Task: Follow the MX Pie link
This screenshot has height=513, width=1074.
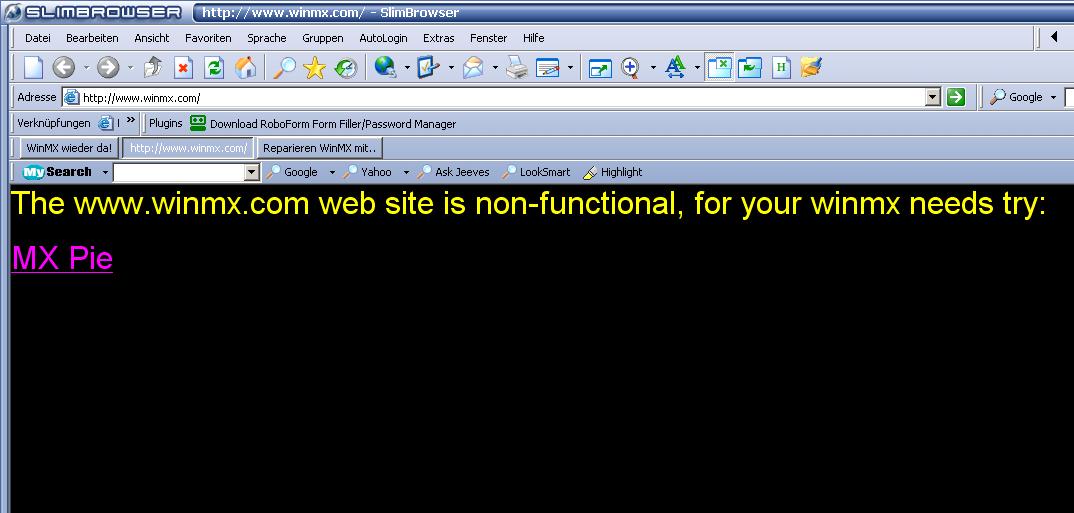Action: (x=62, y=258)
